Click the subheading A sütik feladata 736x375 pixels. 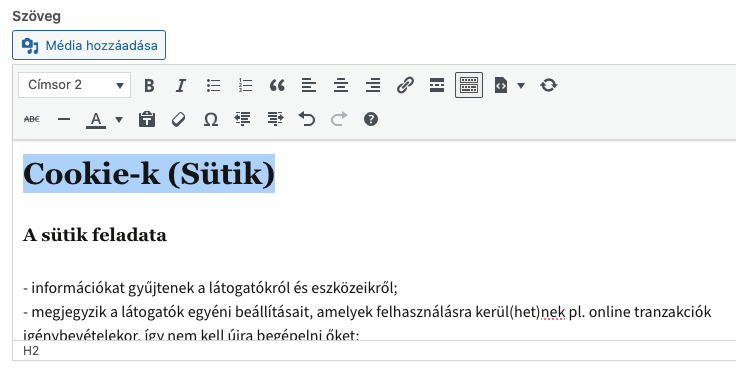pos(95,235)
